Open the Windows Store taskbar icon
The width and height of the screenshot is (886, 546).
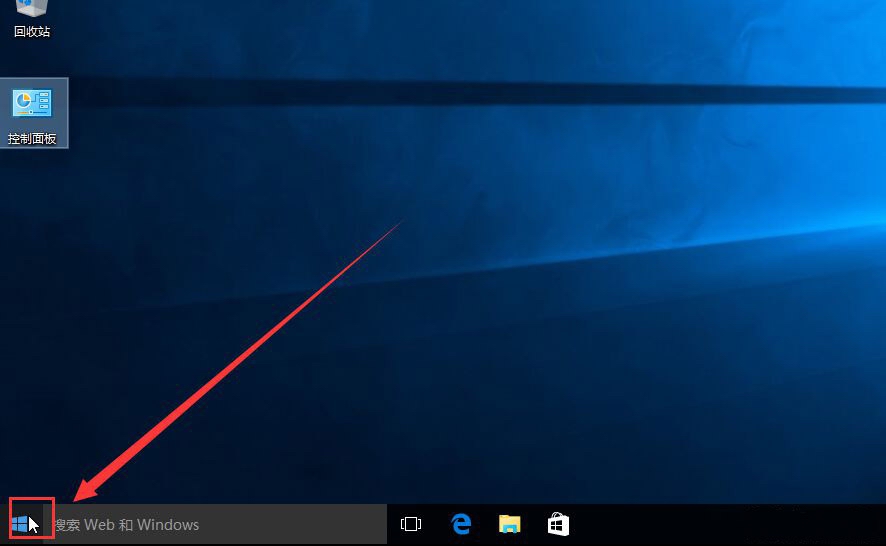(558, 525)
